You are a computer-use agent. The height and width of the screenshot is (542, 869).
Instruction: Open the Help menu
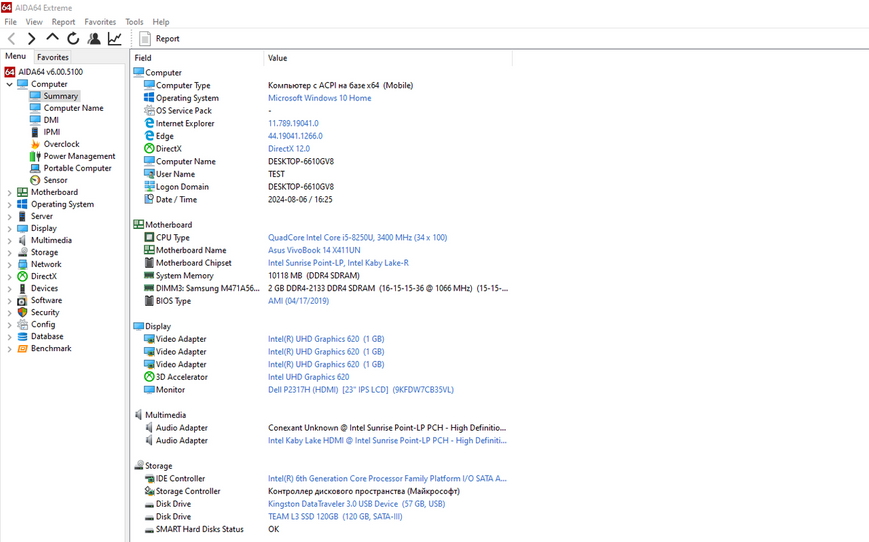tap(161, 22)
